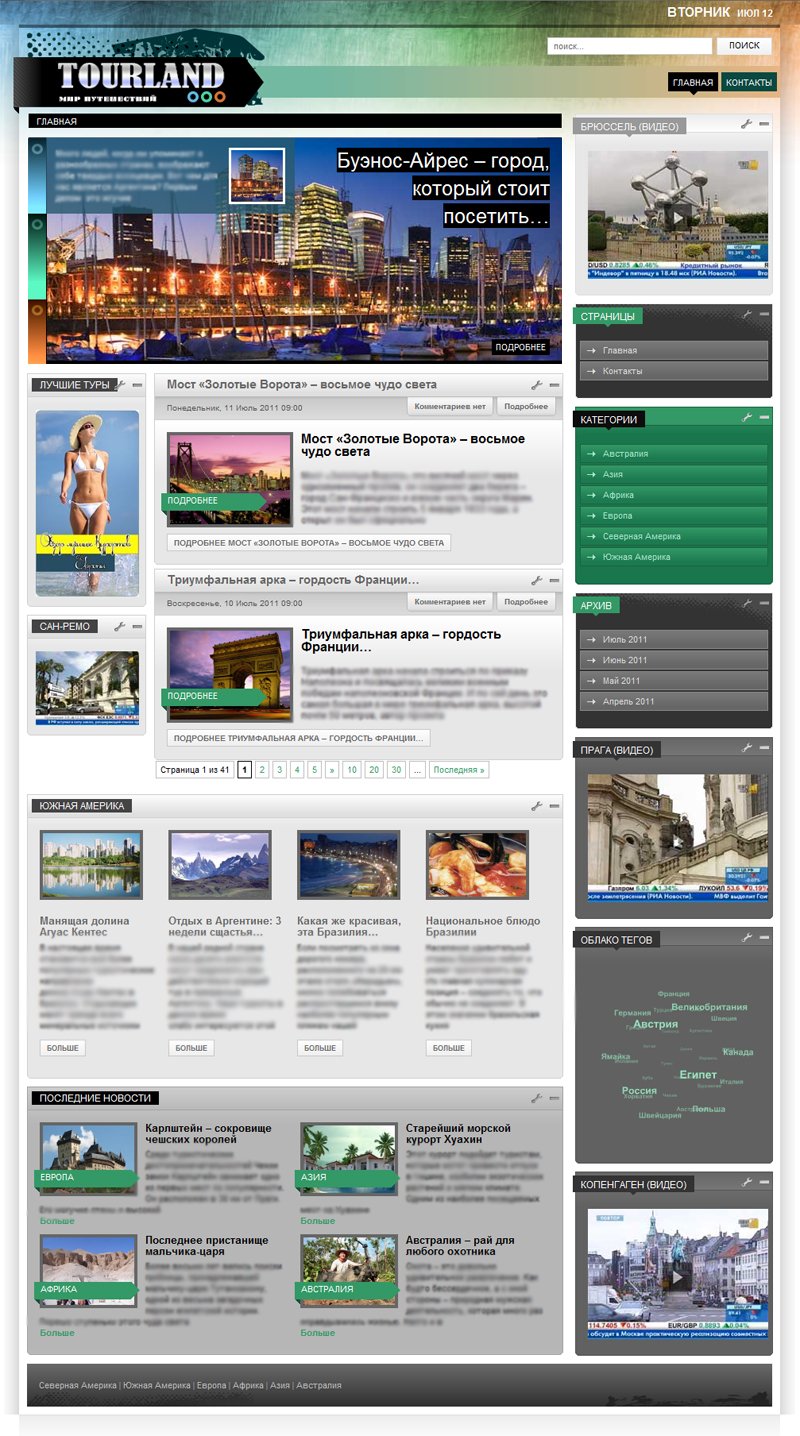Screen dimensions: 800x1436
Task: Click the wrench icon on Страницы widget
Action: pos(746,314)
